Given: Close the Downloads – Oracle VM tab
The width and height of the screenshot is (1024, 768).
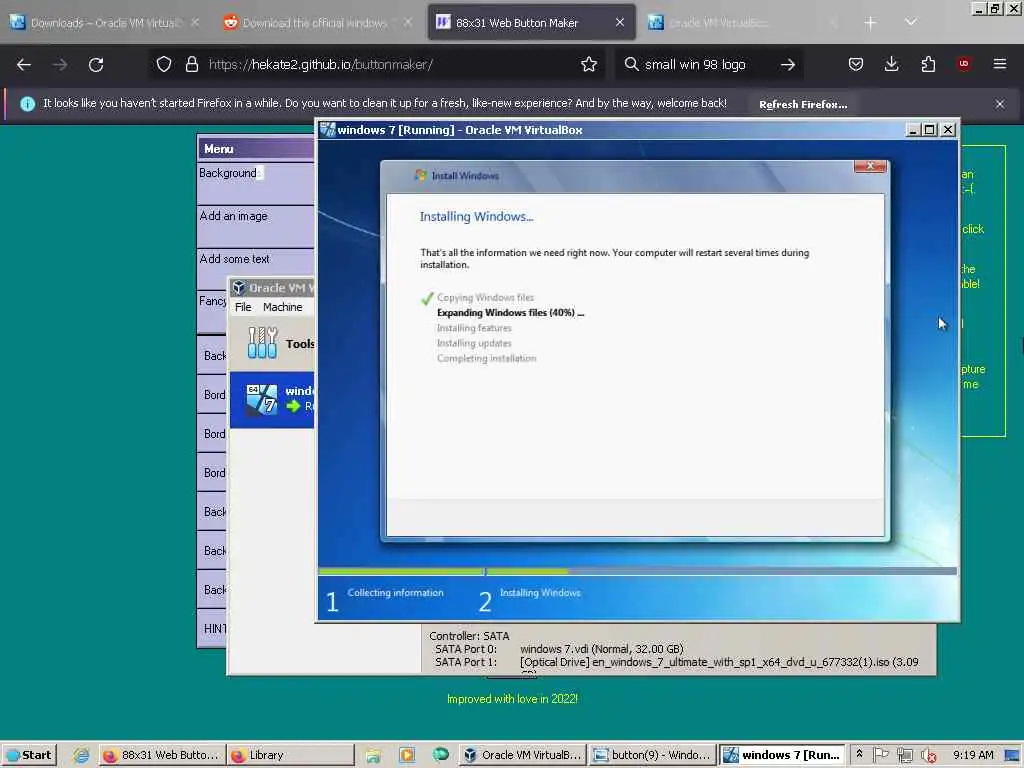Looking at the screenshot, I should pos(195,23).
